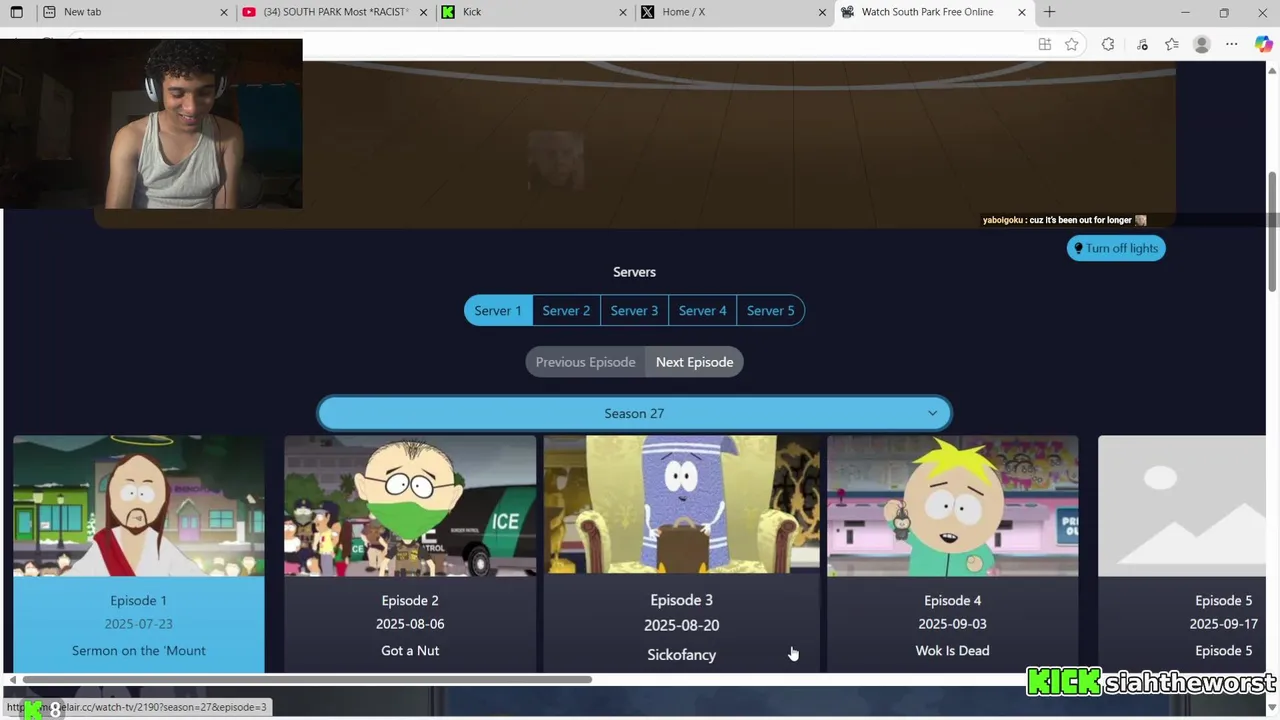
Task: Open Episode 2 Mr. Mackey ICE thumbnail
Action: tap(410, 506)
